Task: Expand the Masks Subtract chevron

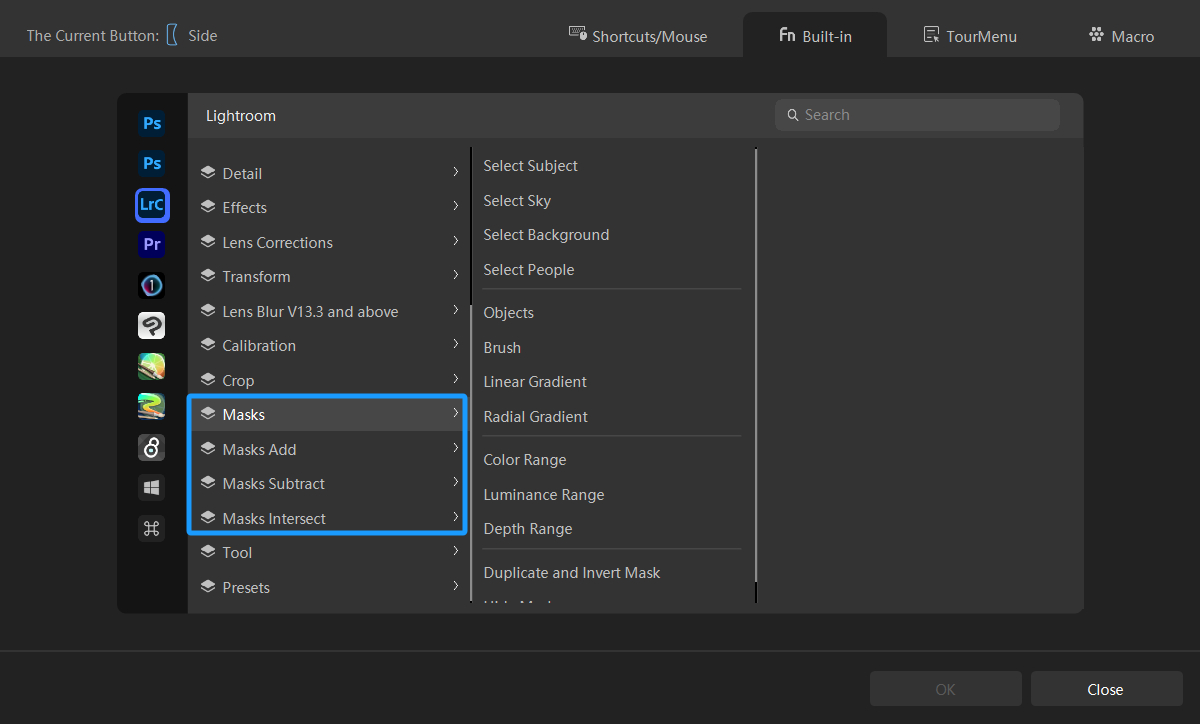Action: pos(455,482)
